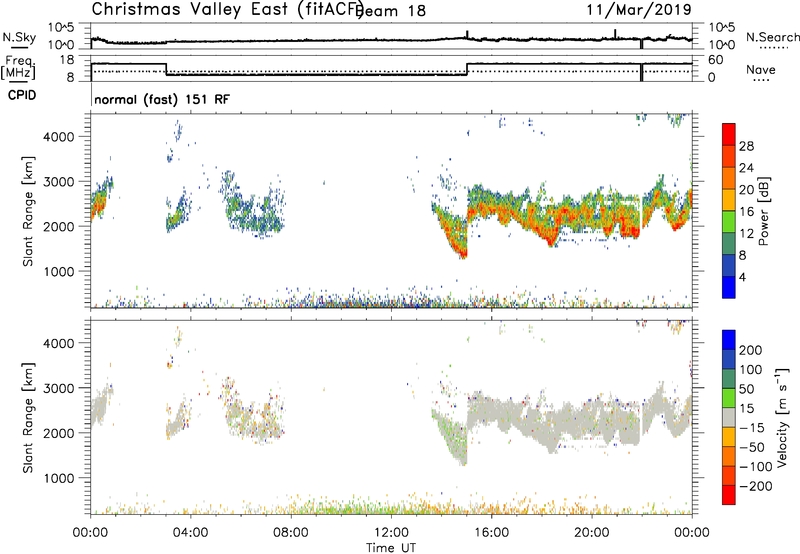Select the 1000 tick in the velocity panel
This screenshot has width=800, height=554.
[58, 478]
